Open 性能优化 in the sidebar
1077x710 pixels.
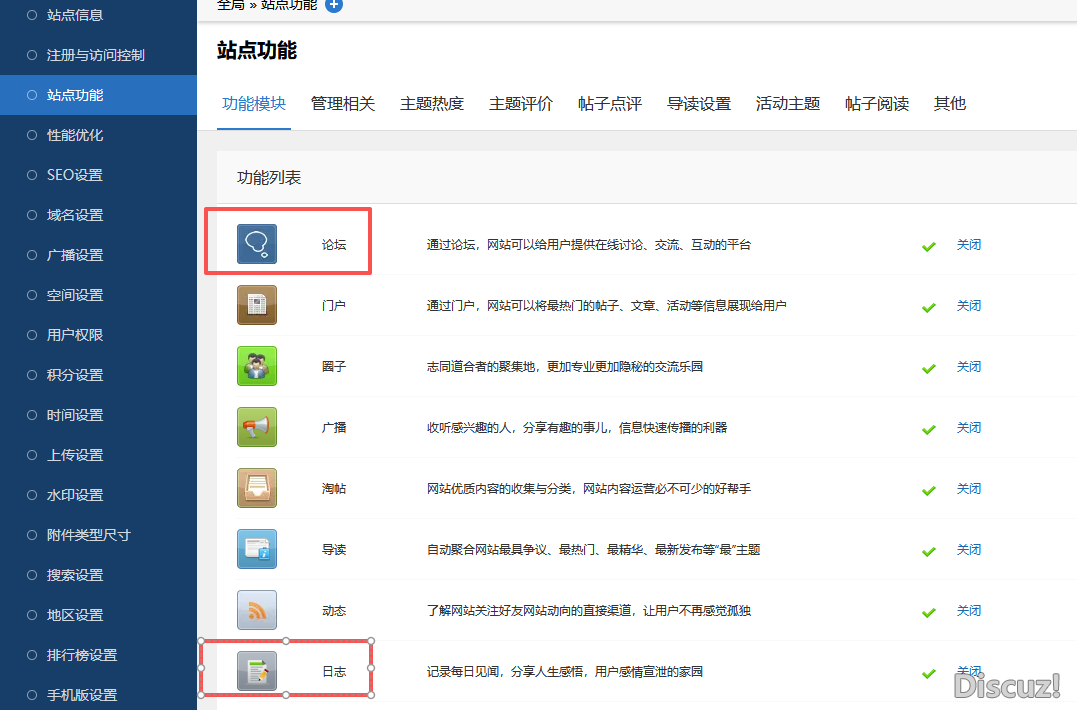[x=75, y=135]
